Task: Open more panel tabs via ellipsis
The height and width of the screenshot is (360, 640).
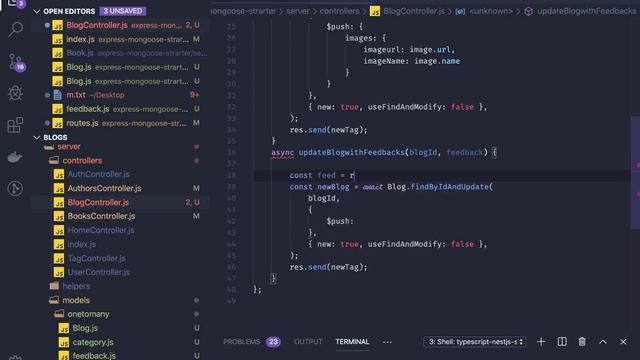Action: [x=387, y=342]
